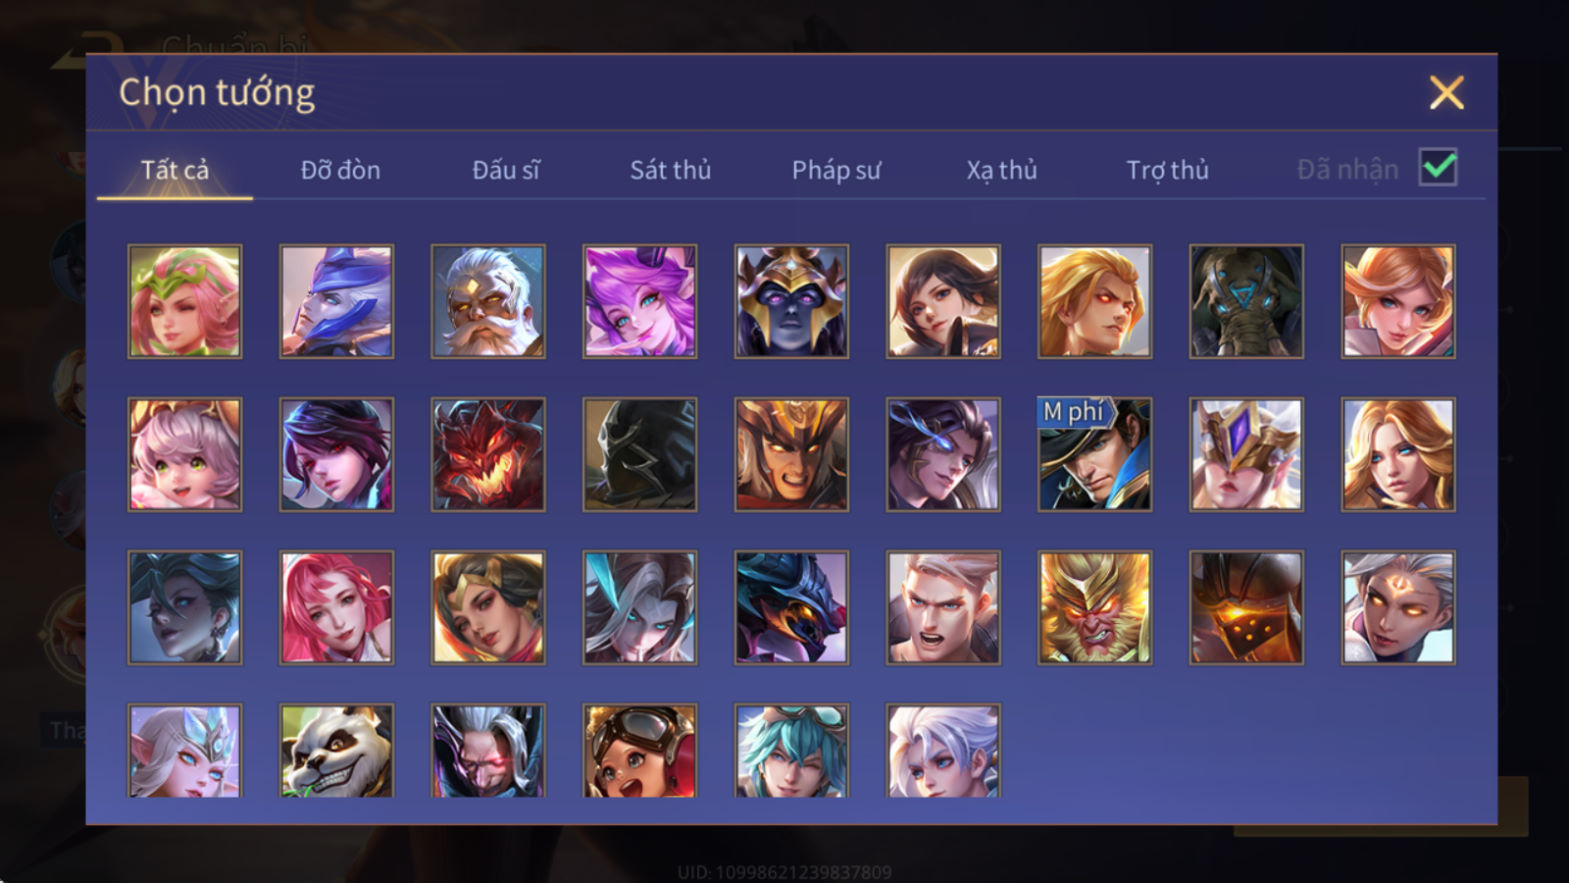The height and width of the screenshot is (883, 1569).
Task: Choose the golden monkey king hero
Action: pos(1095,607)
